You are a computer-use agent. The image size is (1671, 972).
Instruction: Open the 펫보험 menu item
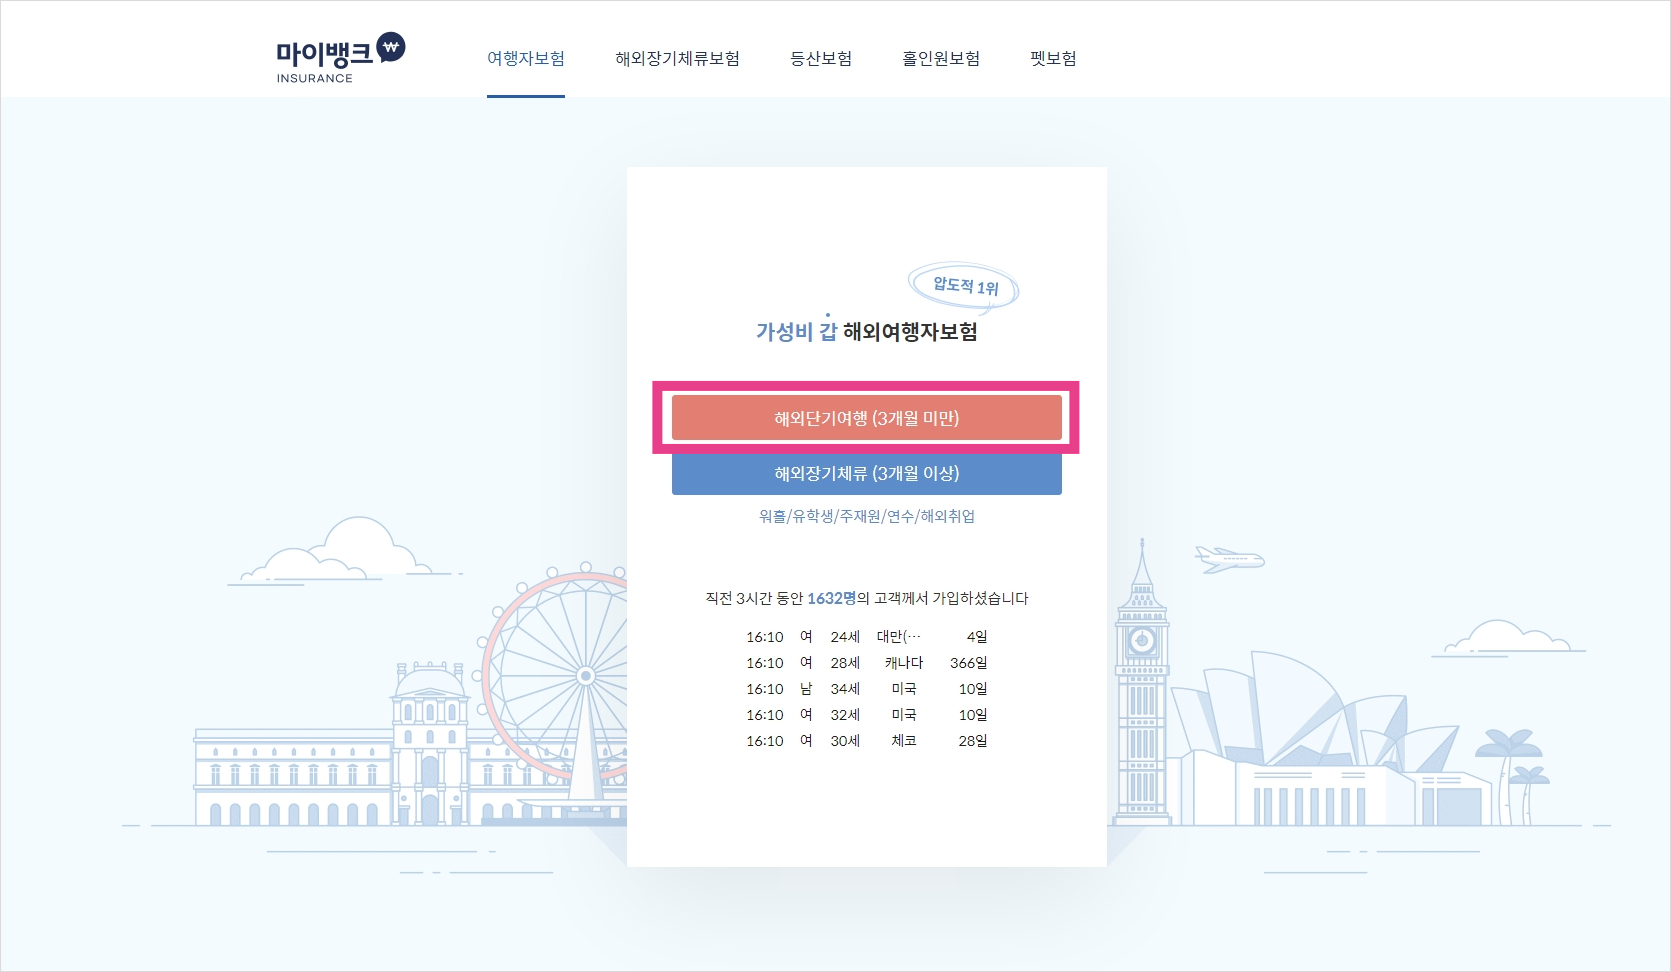click(1050, 59)
